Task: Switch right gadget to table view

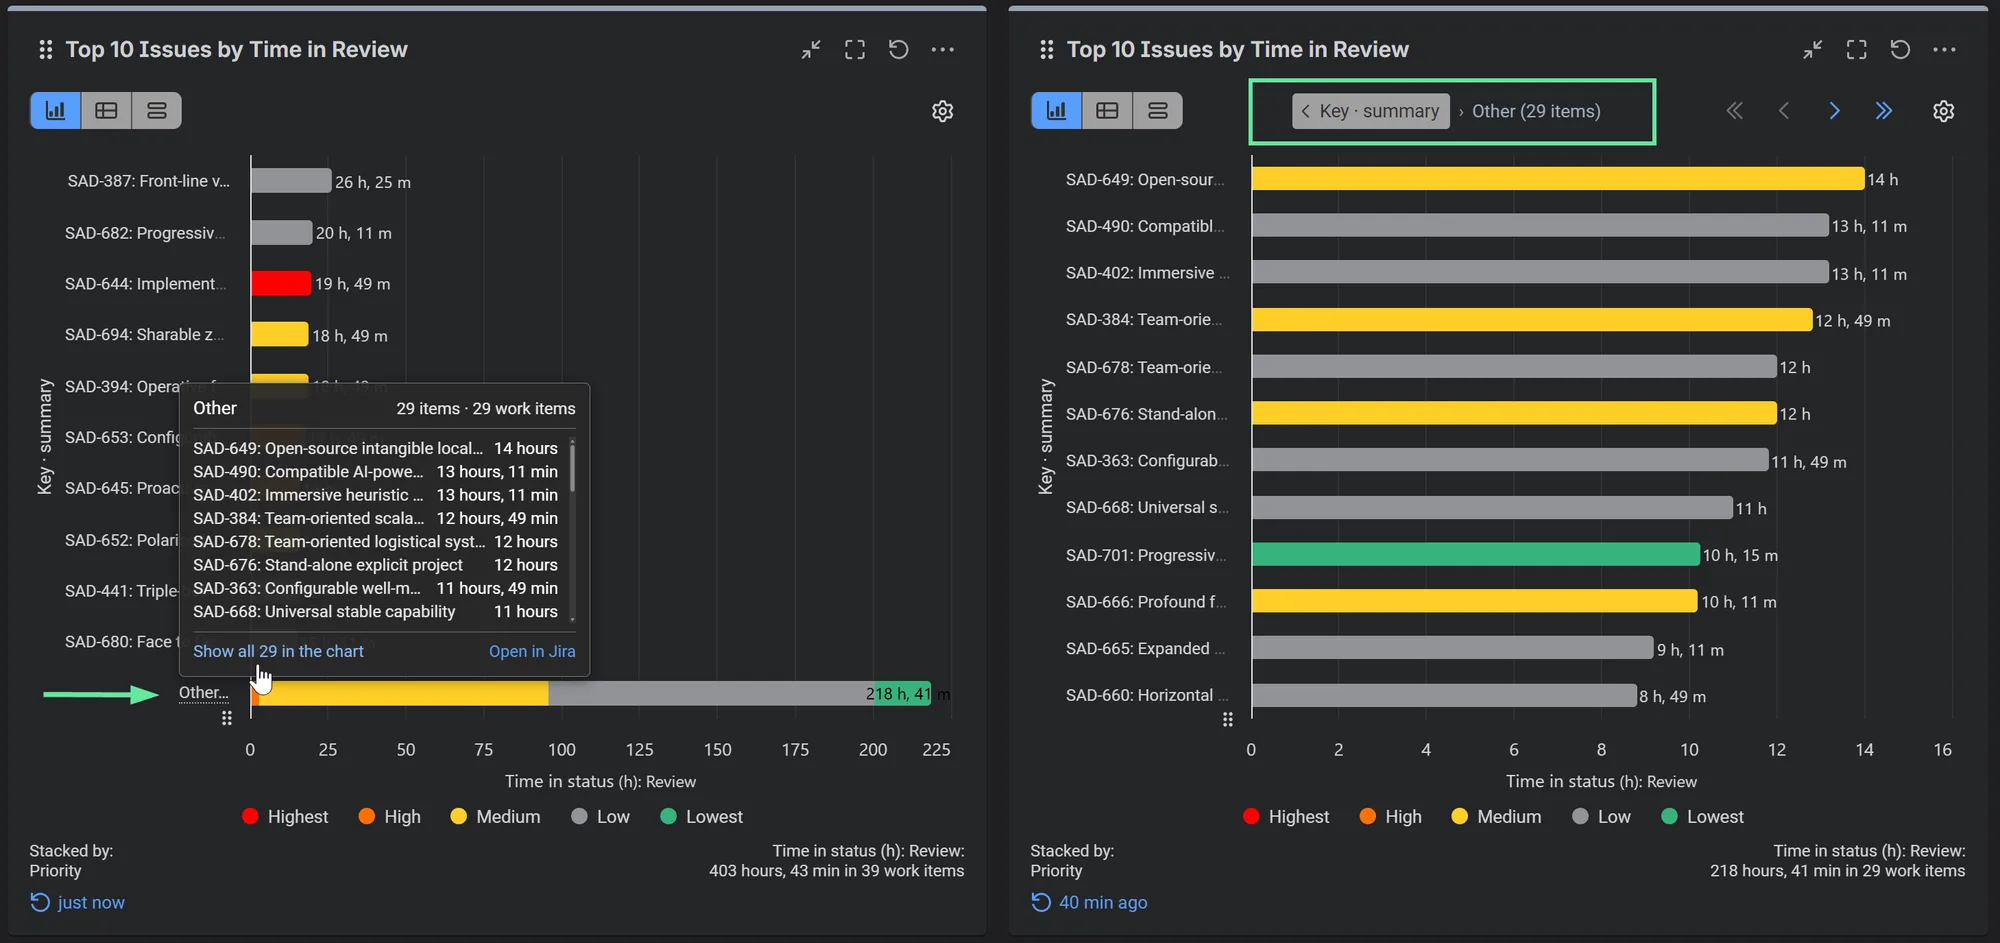Action: (1107, 111)
